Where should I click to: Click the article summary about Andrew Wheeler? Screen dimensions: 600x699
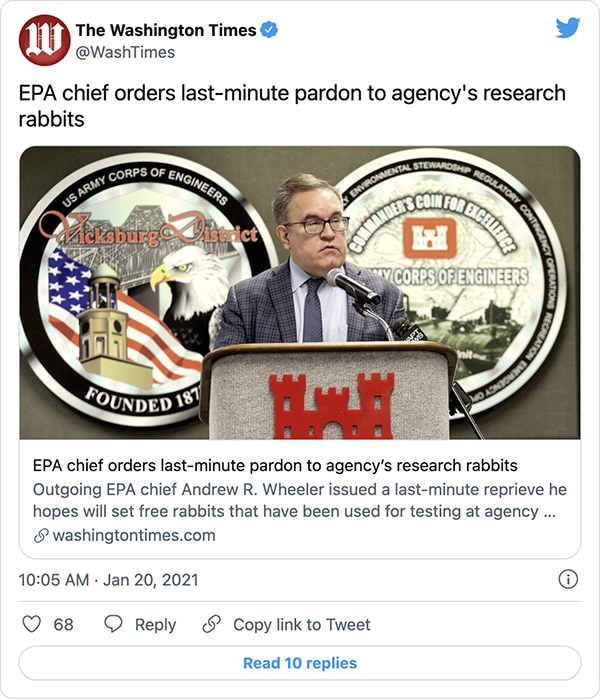294,501
